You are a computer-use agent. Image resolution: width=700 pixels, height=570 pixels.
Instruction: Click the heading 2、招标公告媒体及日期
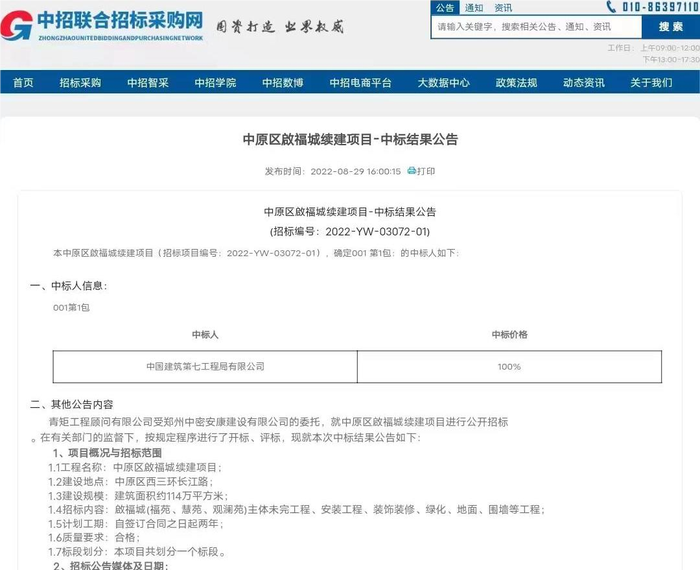click(111, 566)
